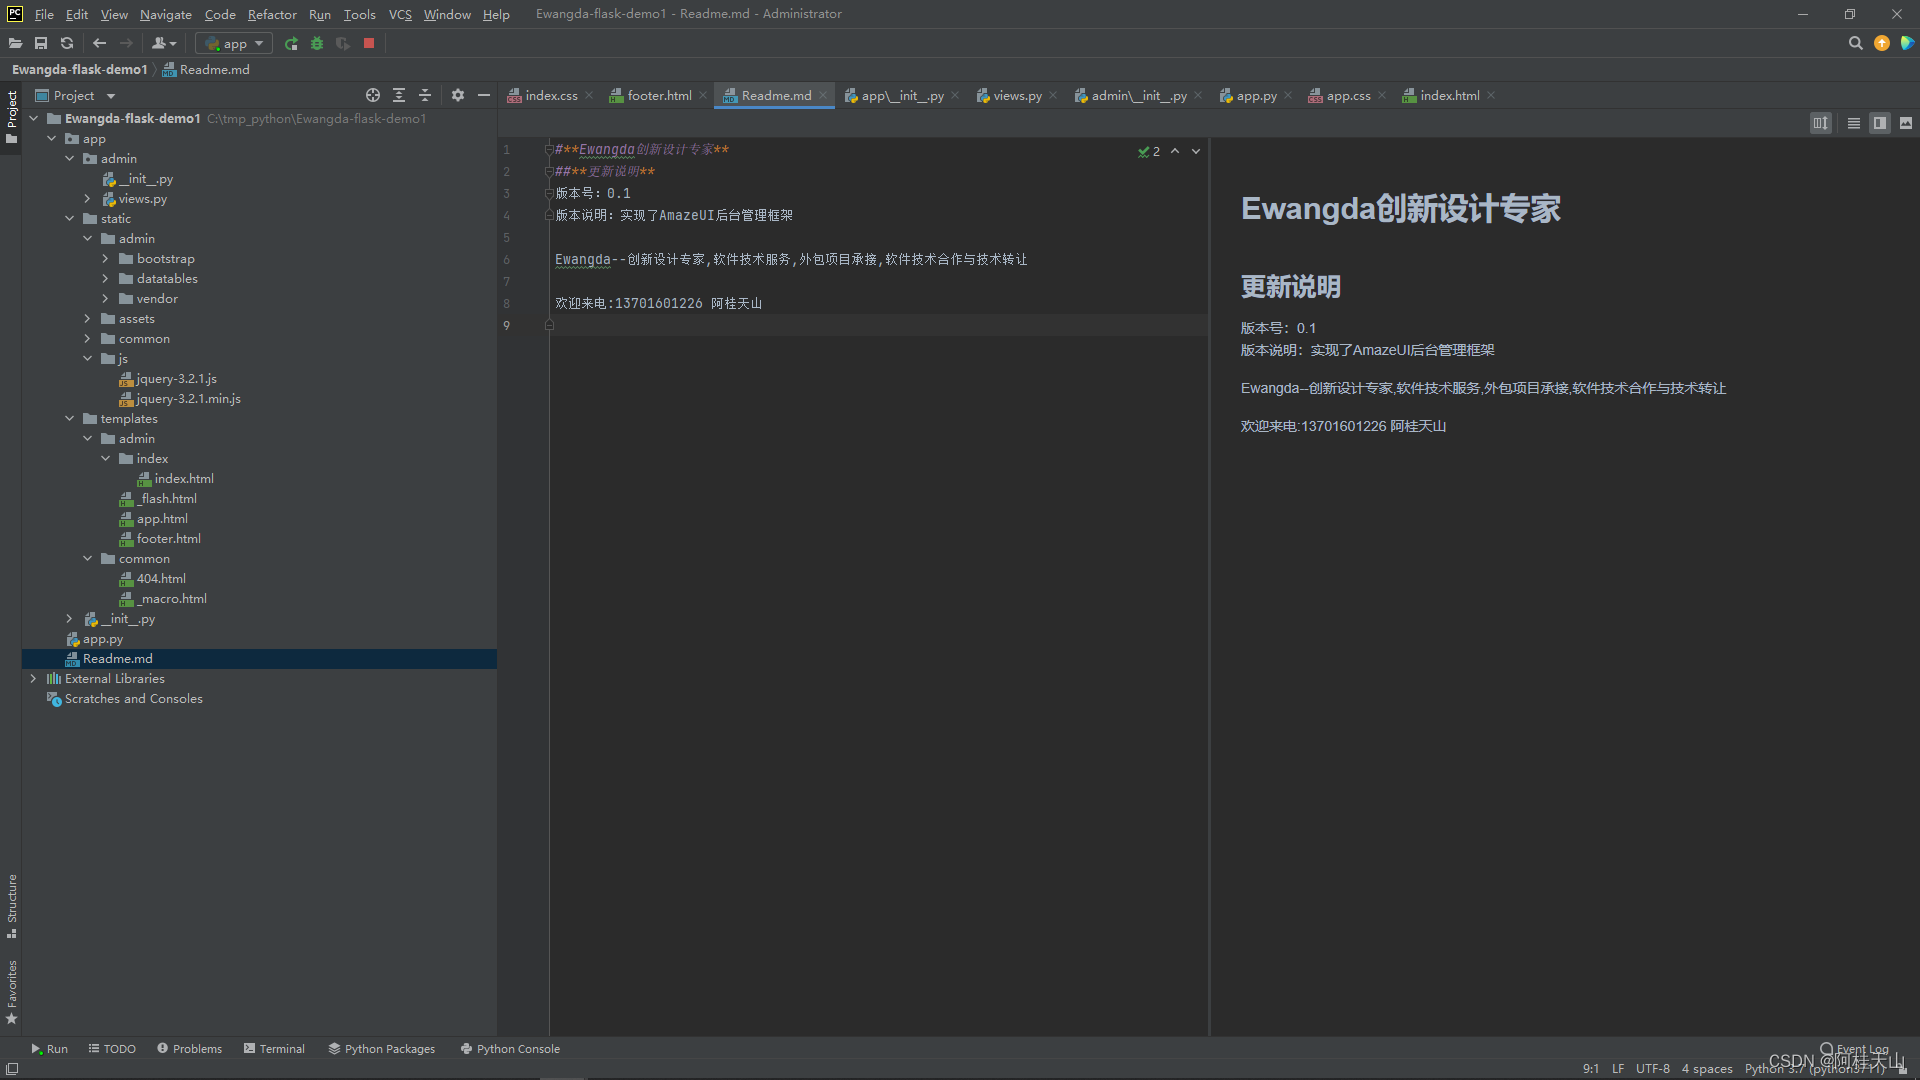Expand the vendor folder
The width and height of the screenshot is (1920, 1080).
[106, 298]
